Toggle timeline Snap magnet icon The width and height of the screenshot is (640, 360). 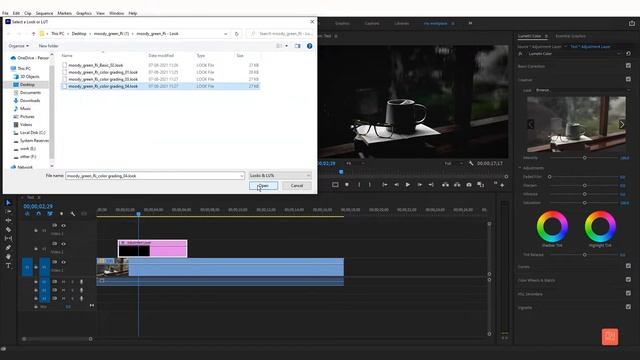[38, 213]
